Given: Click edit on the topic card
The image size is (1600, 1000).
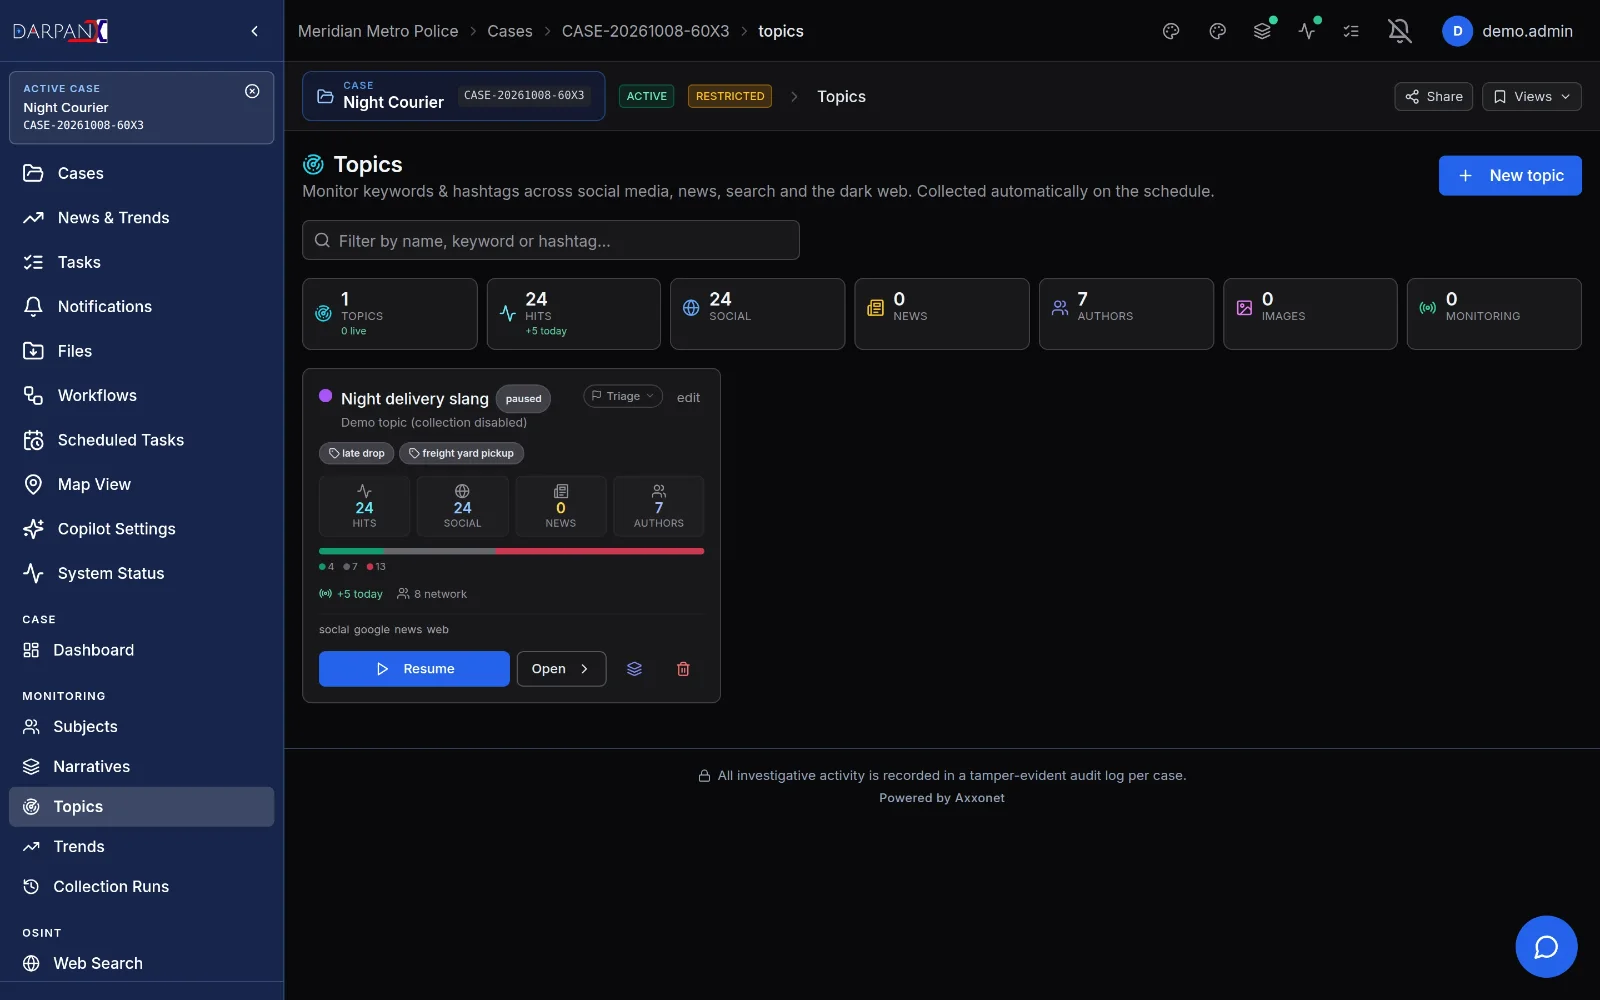Looking at the screenshot, I should 688,397.
